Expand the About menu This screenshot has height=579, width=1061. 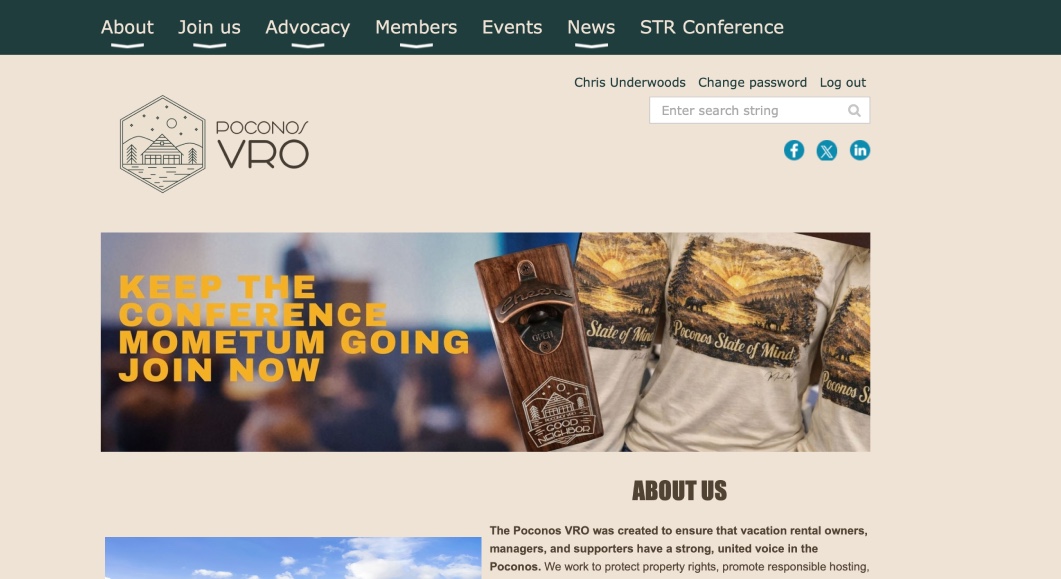click(x=127, y=27)
